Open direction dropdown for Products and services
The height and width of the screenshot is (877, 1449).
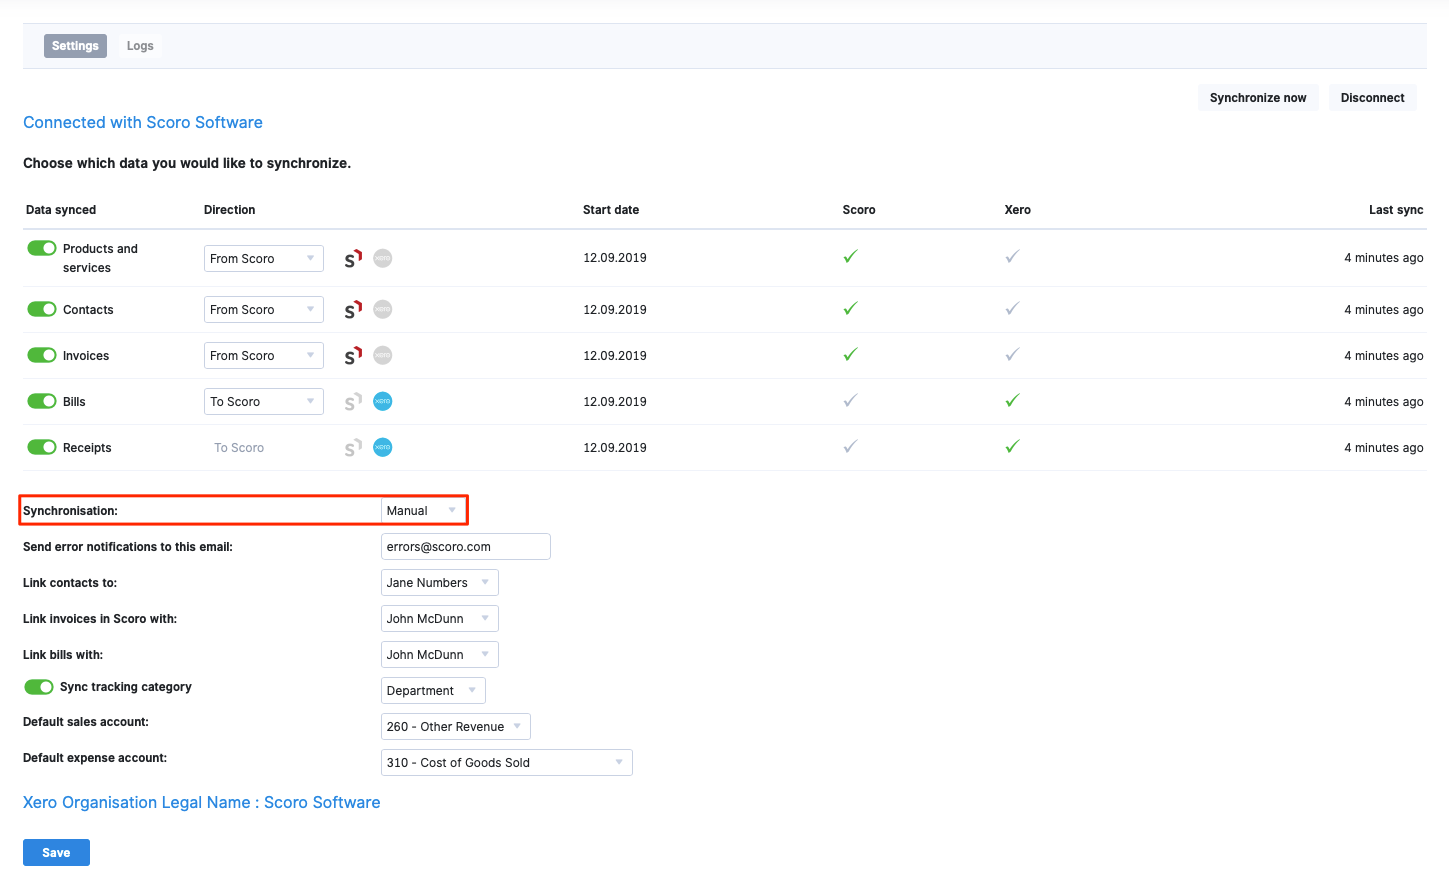coord(264,258)
